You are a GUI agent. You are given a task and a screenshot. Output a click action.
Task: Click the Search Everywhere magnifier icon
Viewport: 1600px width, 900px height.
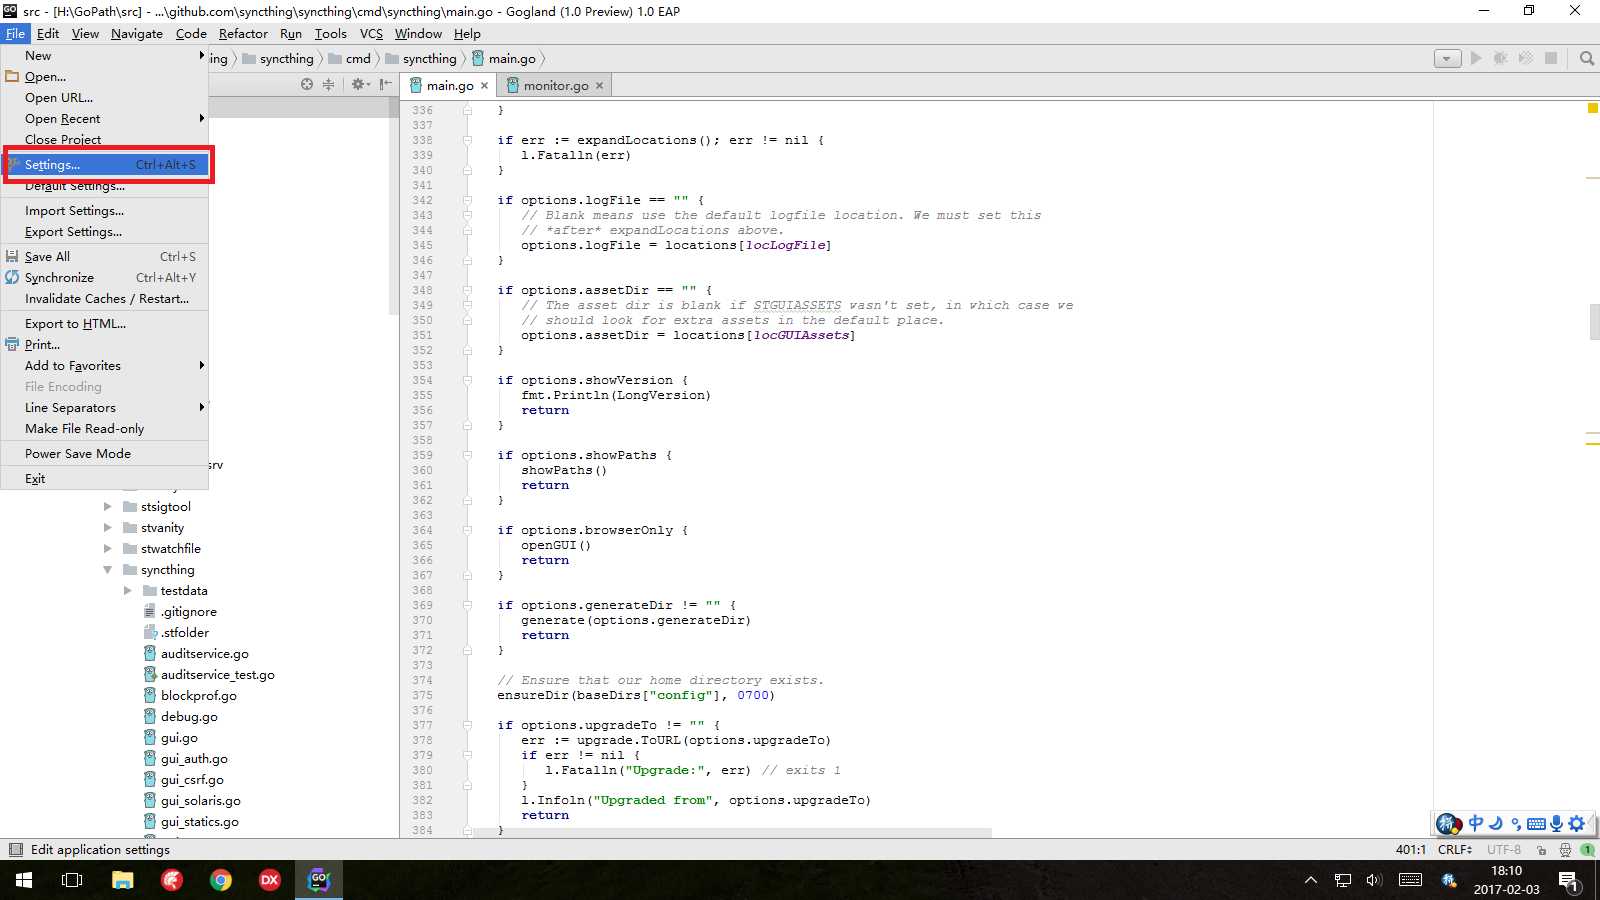click(x=1586, y=58)
